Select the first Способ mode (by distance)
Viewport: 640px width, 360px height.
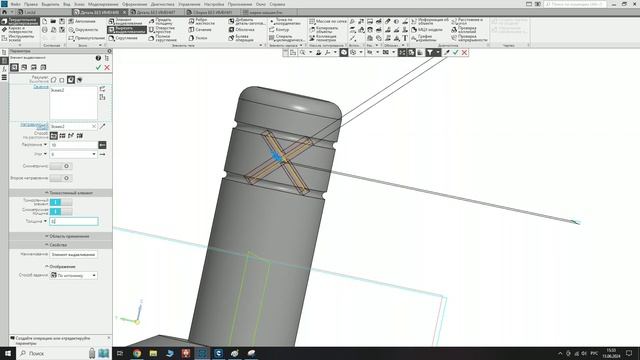[x=53, y=136]
